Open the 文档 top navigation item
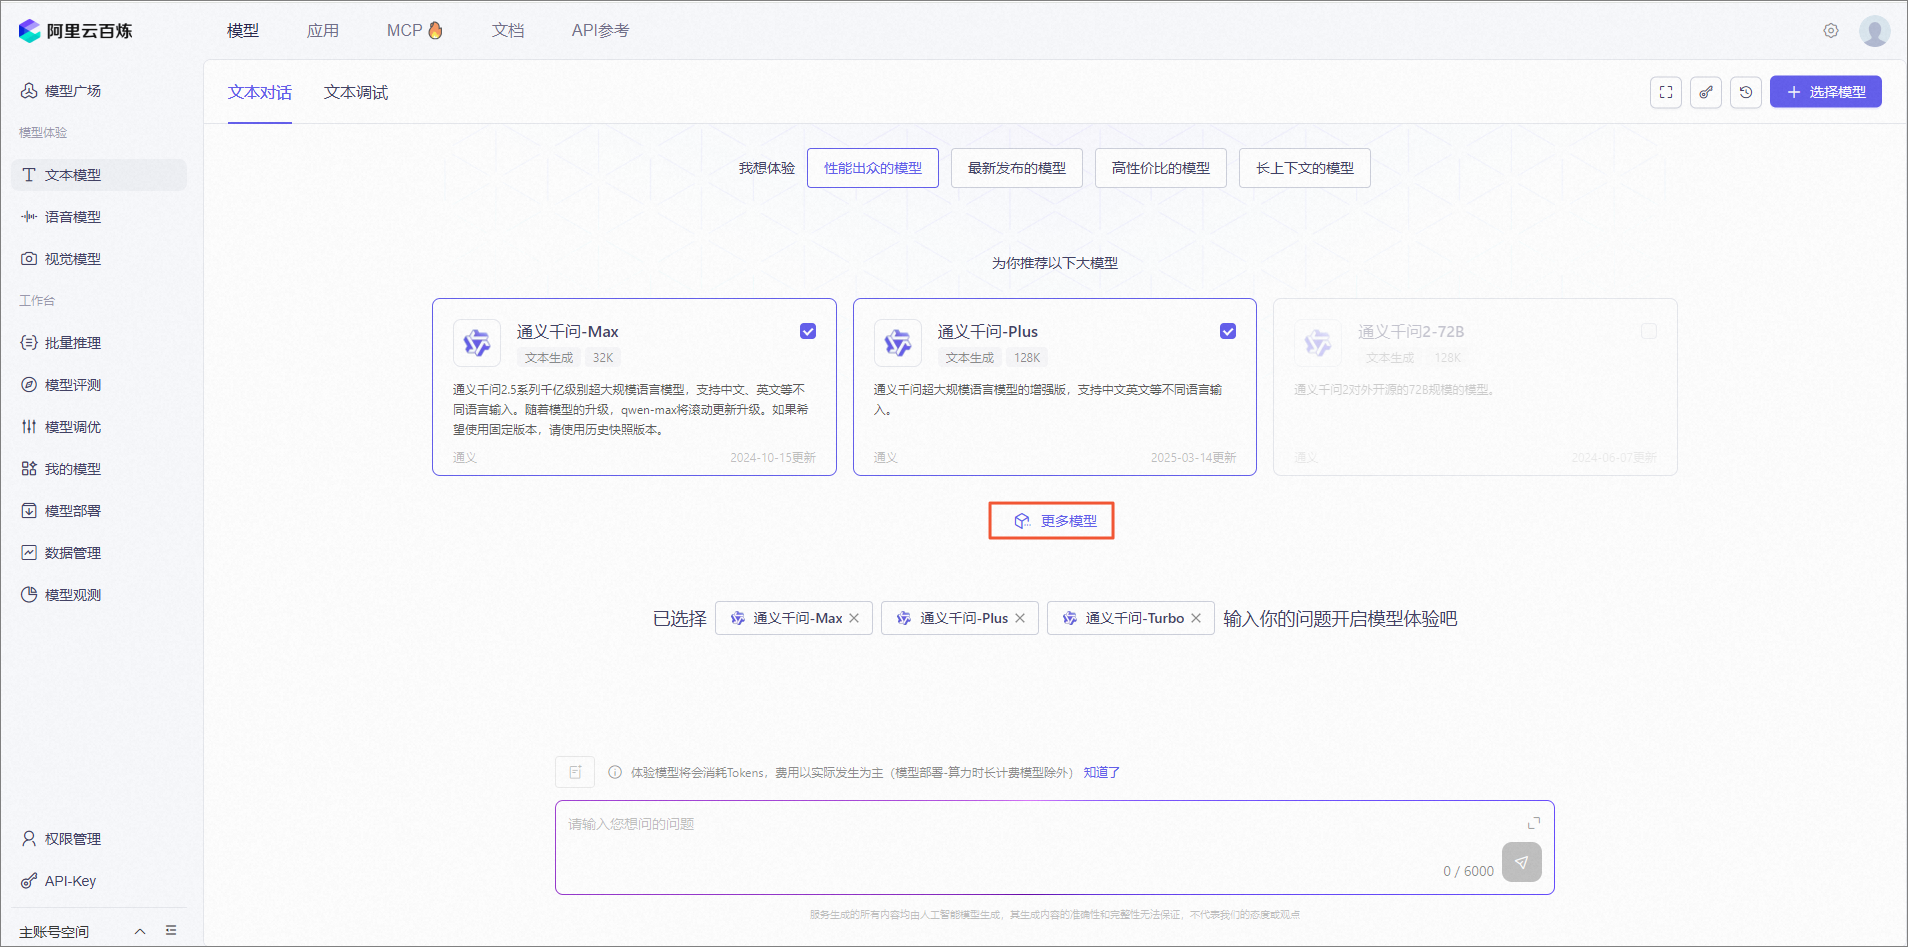1908x947 pixels. [508, 31]
